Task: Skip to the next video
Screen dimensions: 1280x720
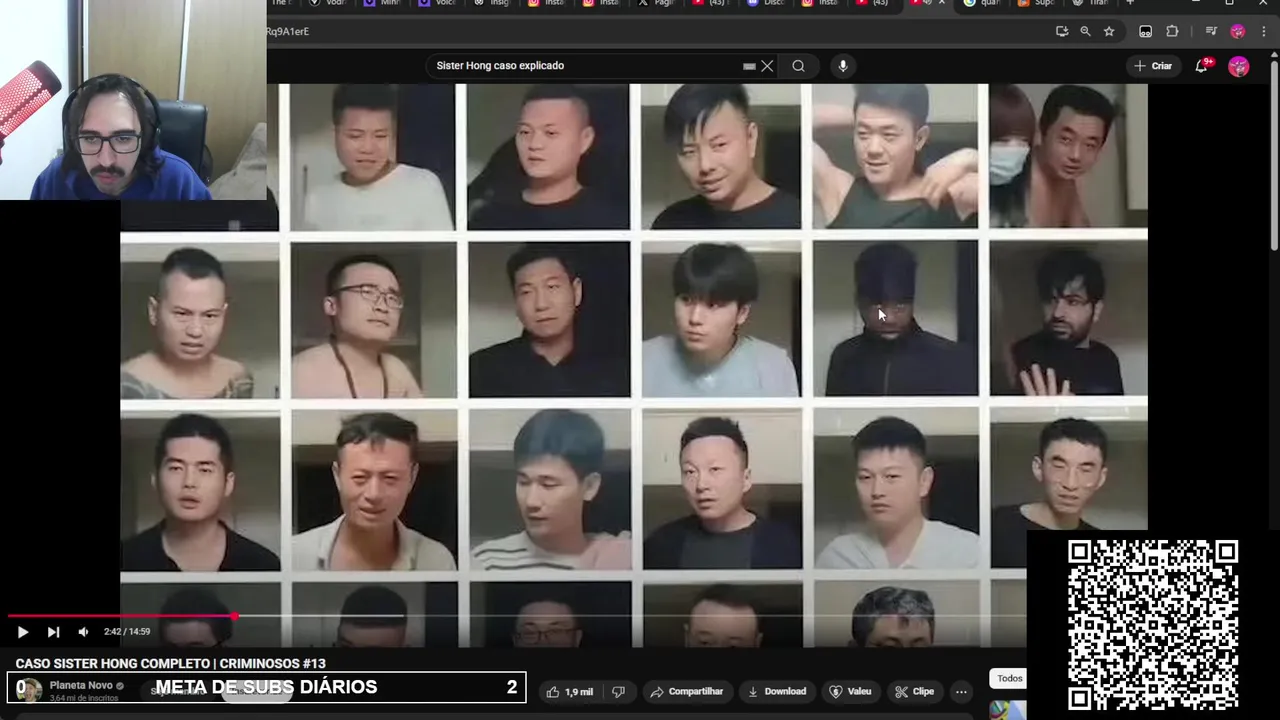Action: pyautogui.click(x=53, y=632)
